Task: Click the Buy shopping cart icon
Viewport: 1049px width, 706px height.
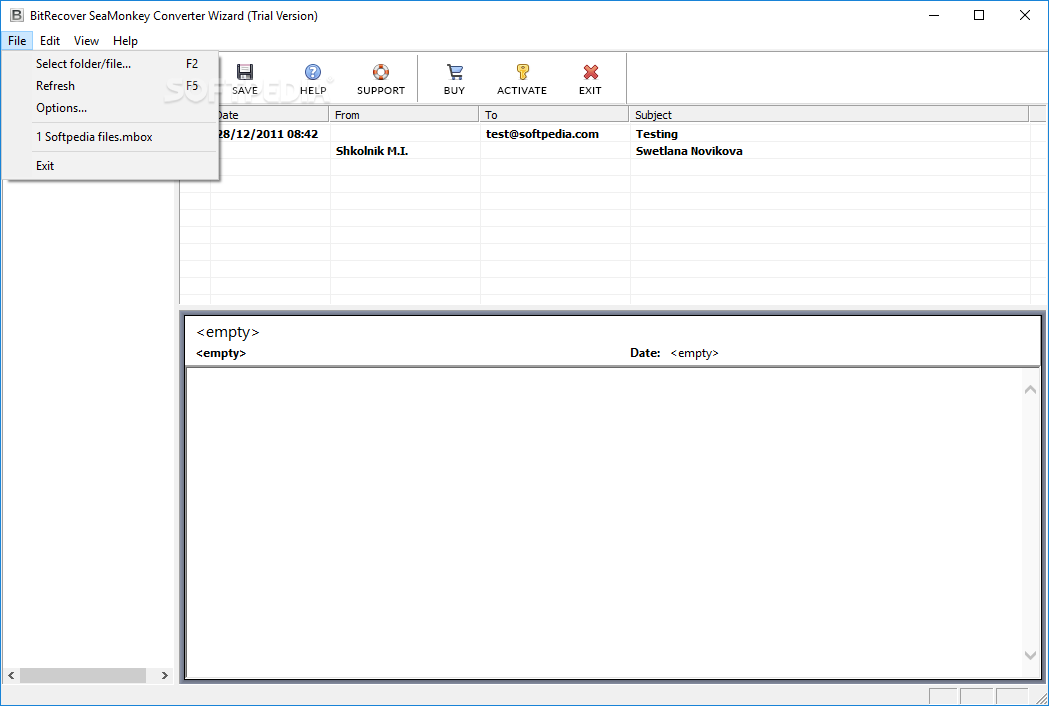Action: coord(454,72)
